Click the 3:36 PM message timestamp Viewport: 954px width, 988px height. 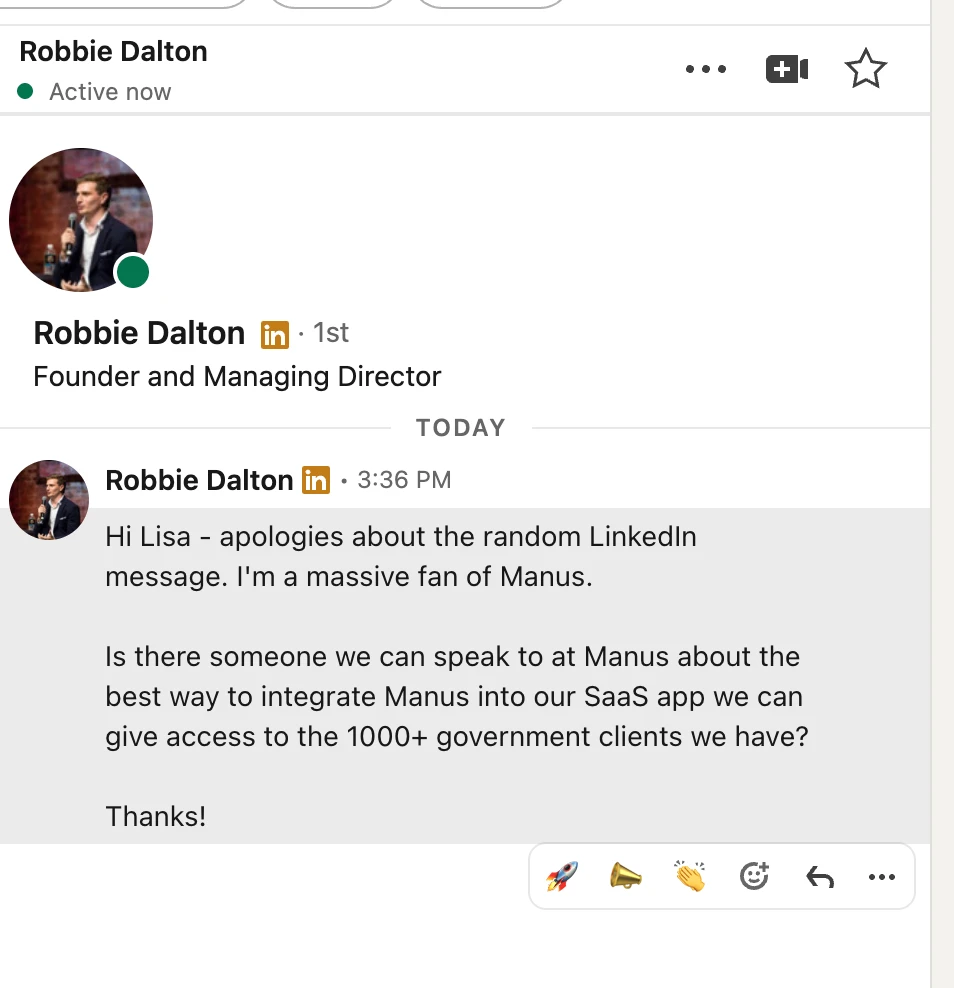point(404,481)
